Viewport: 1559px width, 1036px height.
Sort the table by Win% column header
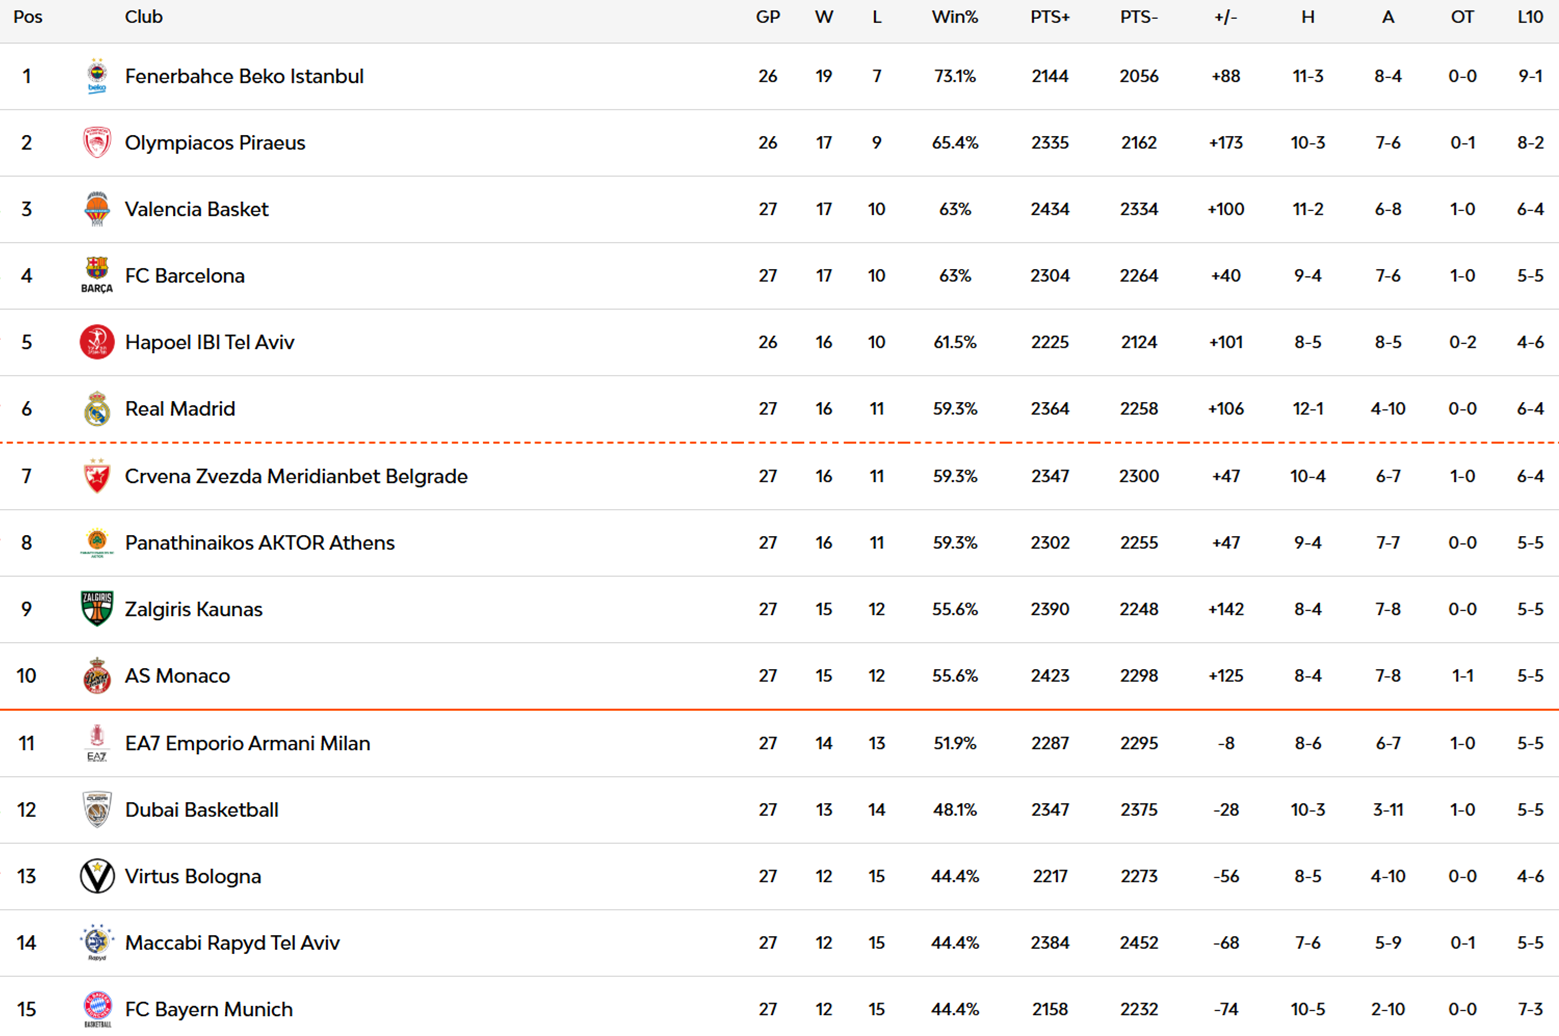pyautogui.click(x=954, y=17)
